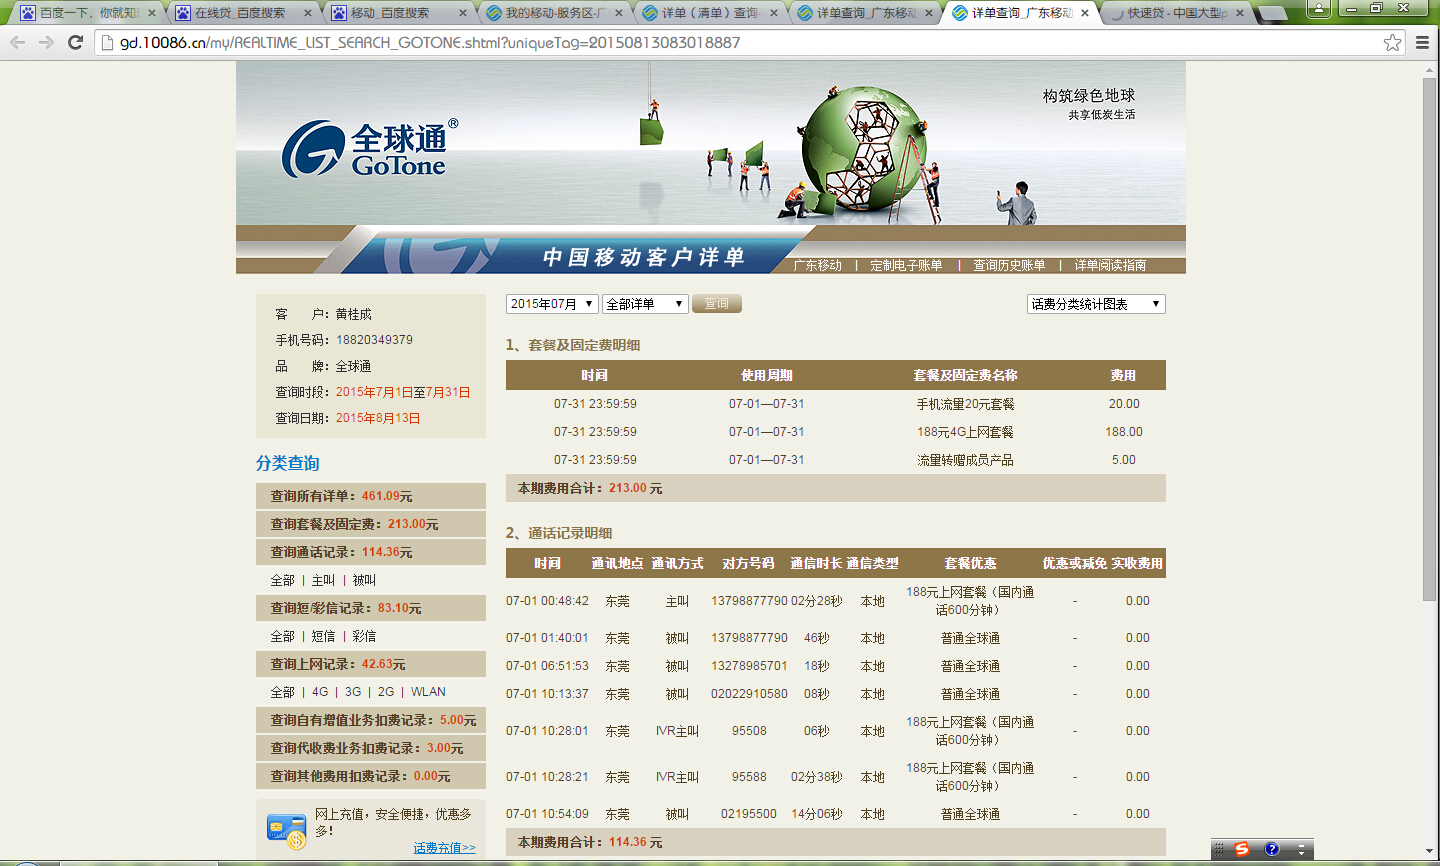
Task: Filter messages by 彩信
Action: pos(364,636)
